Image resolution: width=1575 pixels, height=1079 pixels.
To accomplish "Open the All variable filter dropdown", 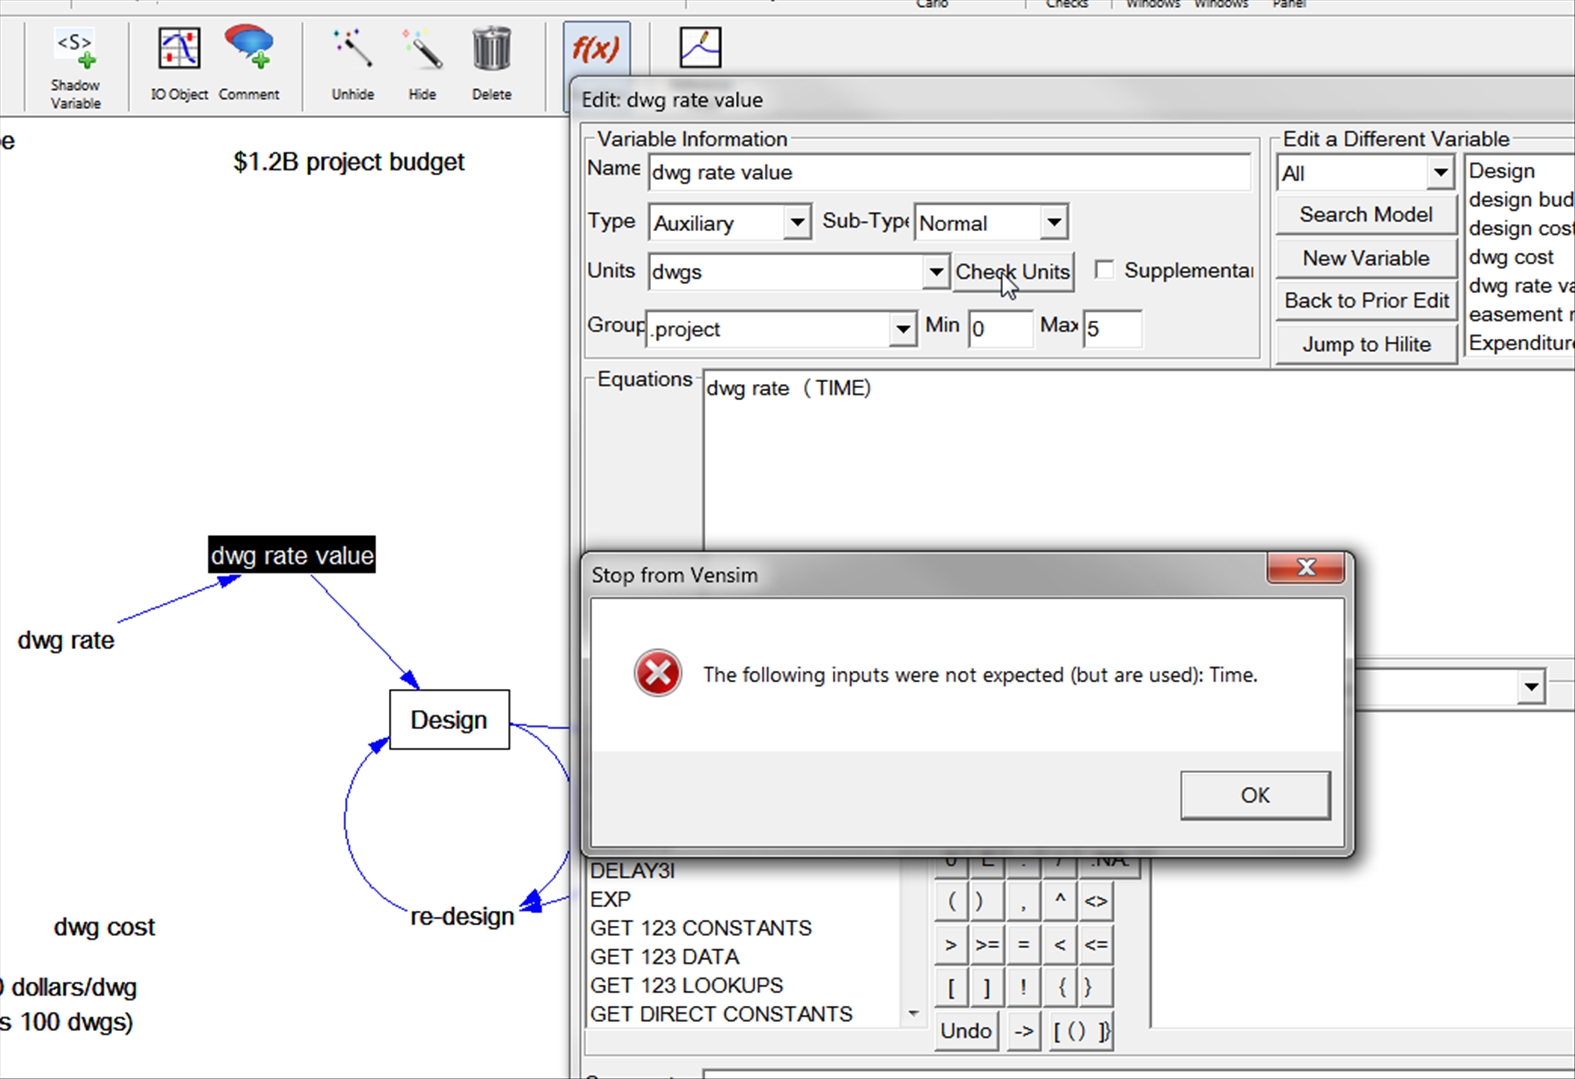I will [1439, 173].
